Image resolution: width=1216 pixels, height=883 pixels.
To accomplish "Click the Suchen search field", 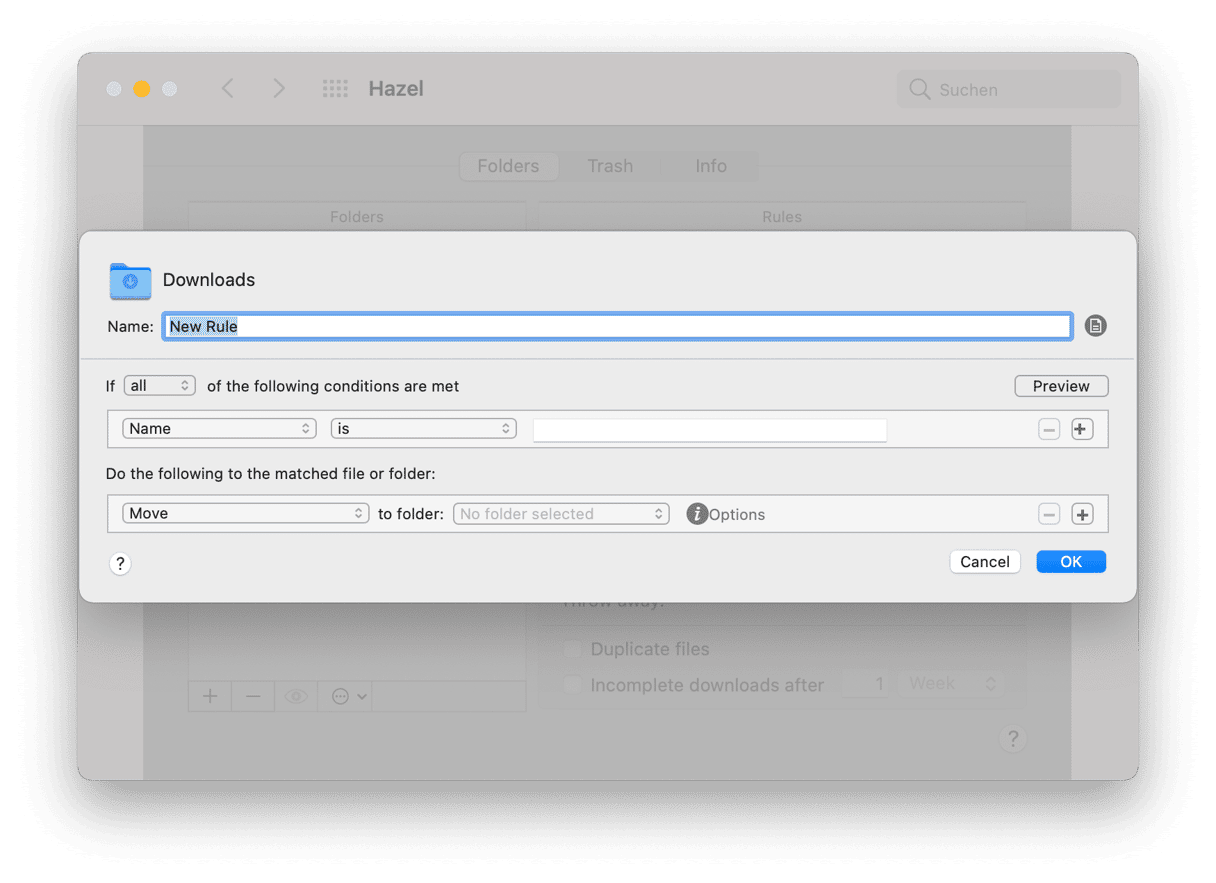I will pyautogui.click(x=1009, y=89).
